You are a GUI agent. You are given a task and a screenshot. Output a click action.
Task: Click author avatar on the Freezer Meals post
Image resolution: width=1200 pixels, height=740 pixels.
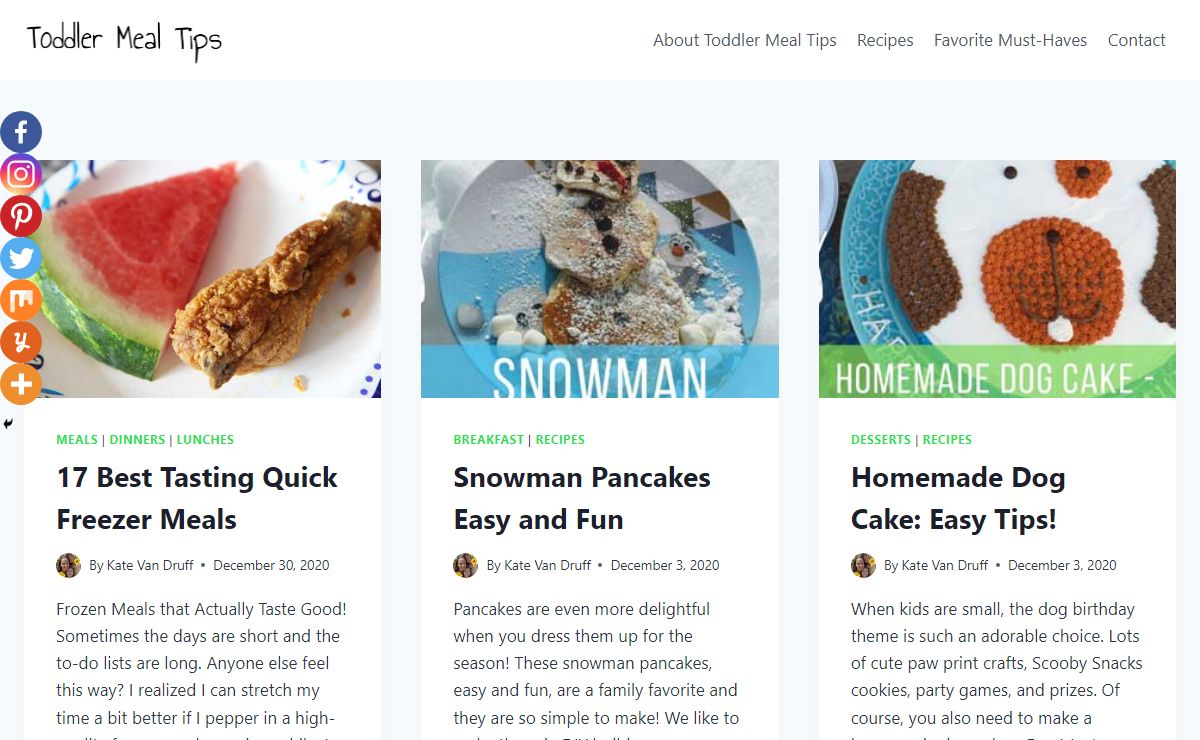[x=68, y=565]
